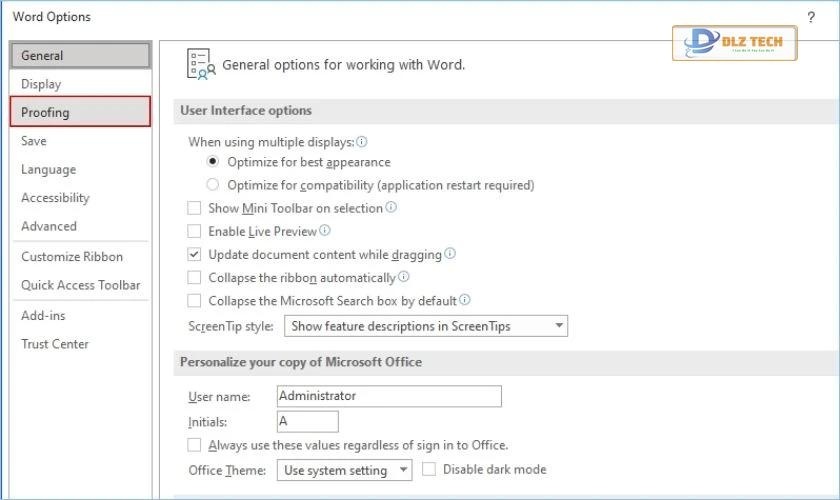
Task: Click the Help question mark icon
Action: [x=810, y=17]
